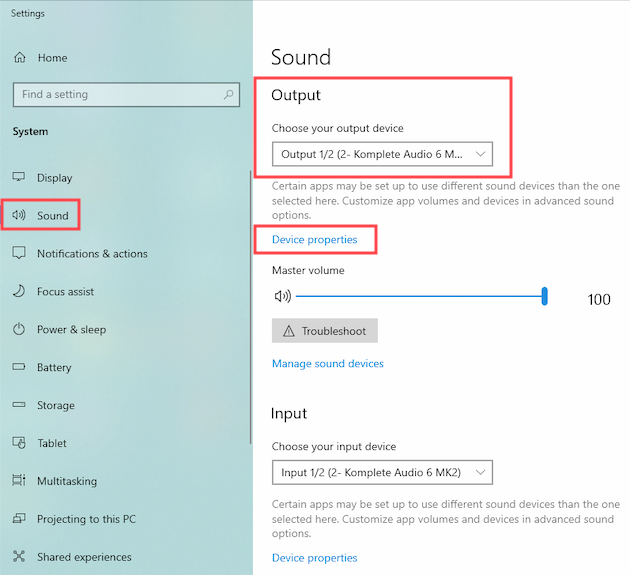Image resolution: width=630 pixels, height=575 pixels.
Task: Open Notifications & actions settings
Action: pos(91,254)
